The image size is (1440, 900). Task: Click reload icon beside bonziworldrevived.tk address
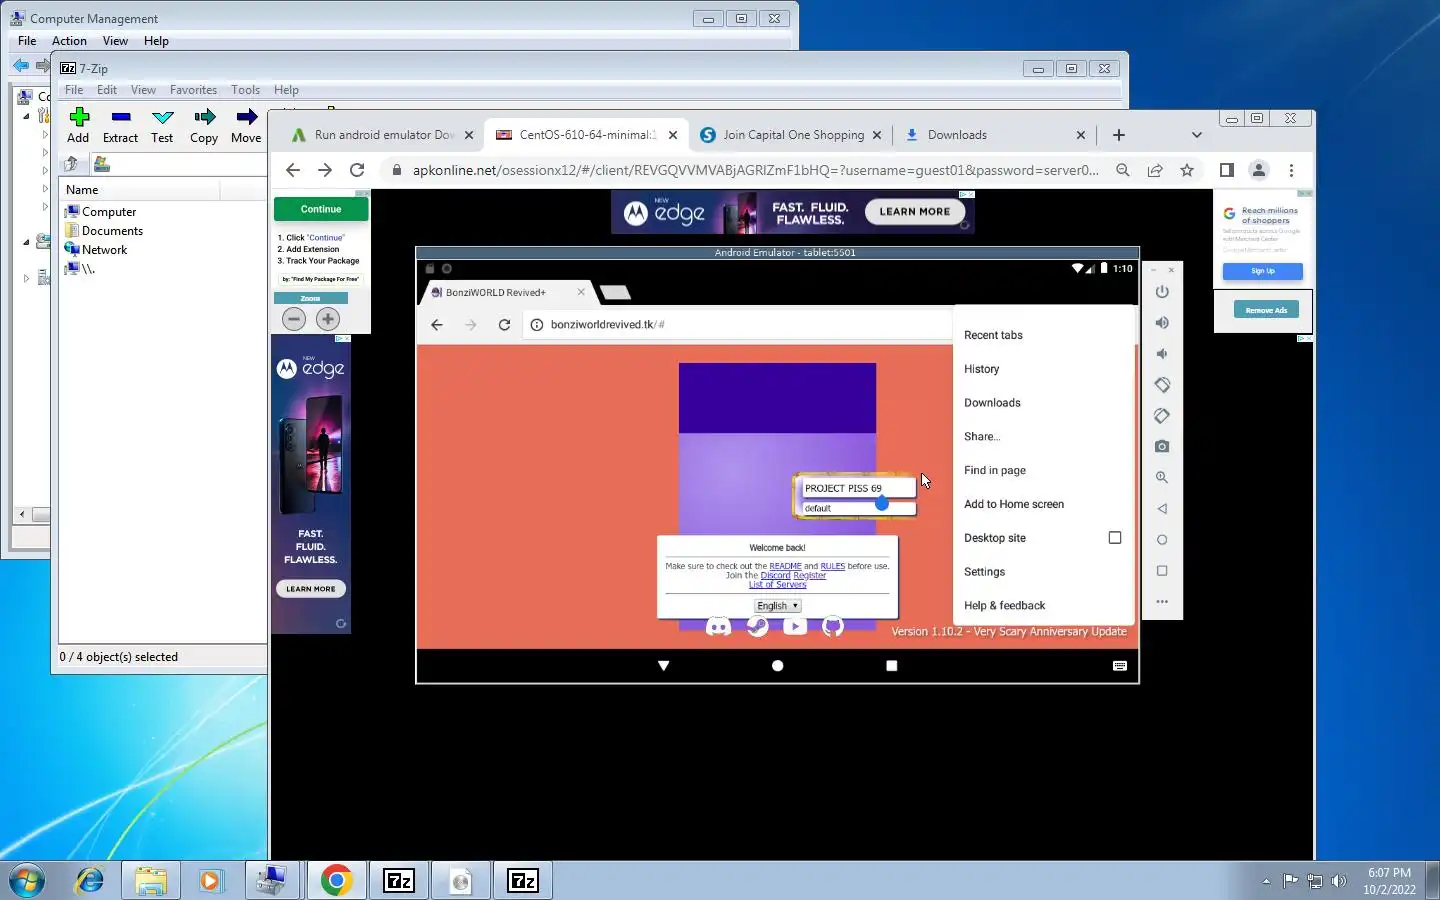click(x=505, y=324)
